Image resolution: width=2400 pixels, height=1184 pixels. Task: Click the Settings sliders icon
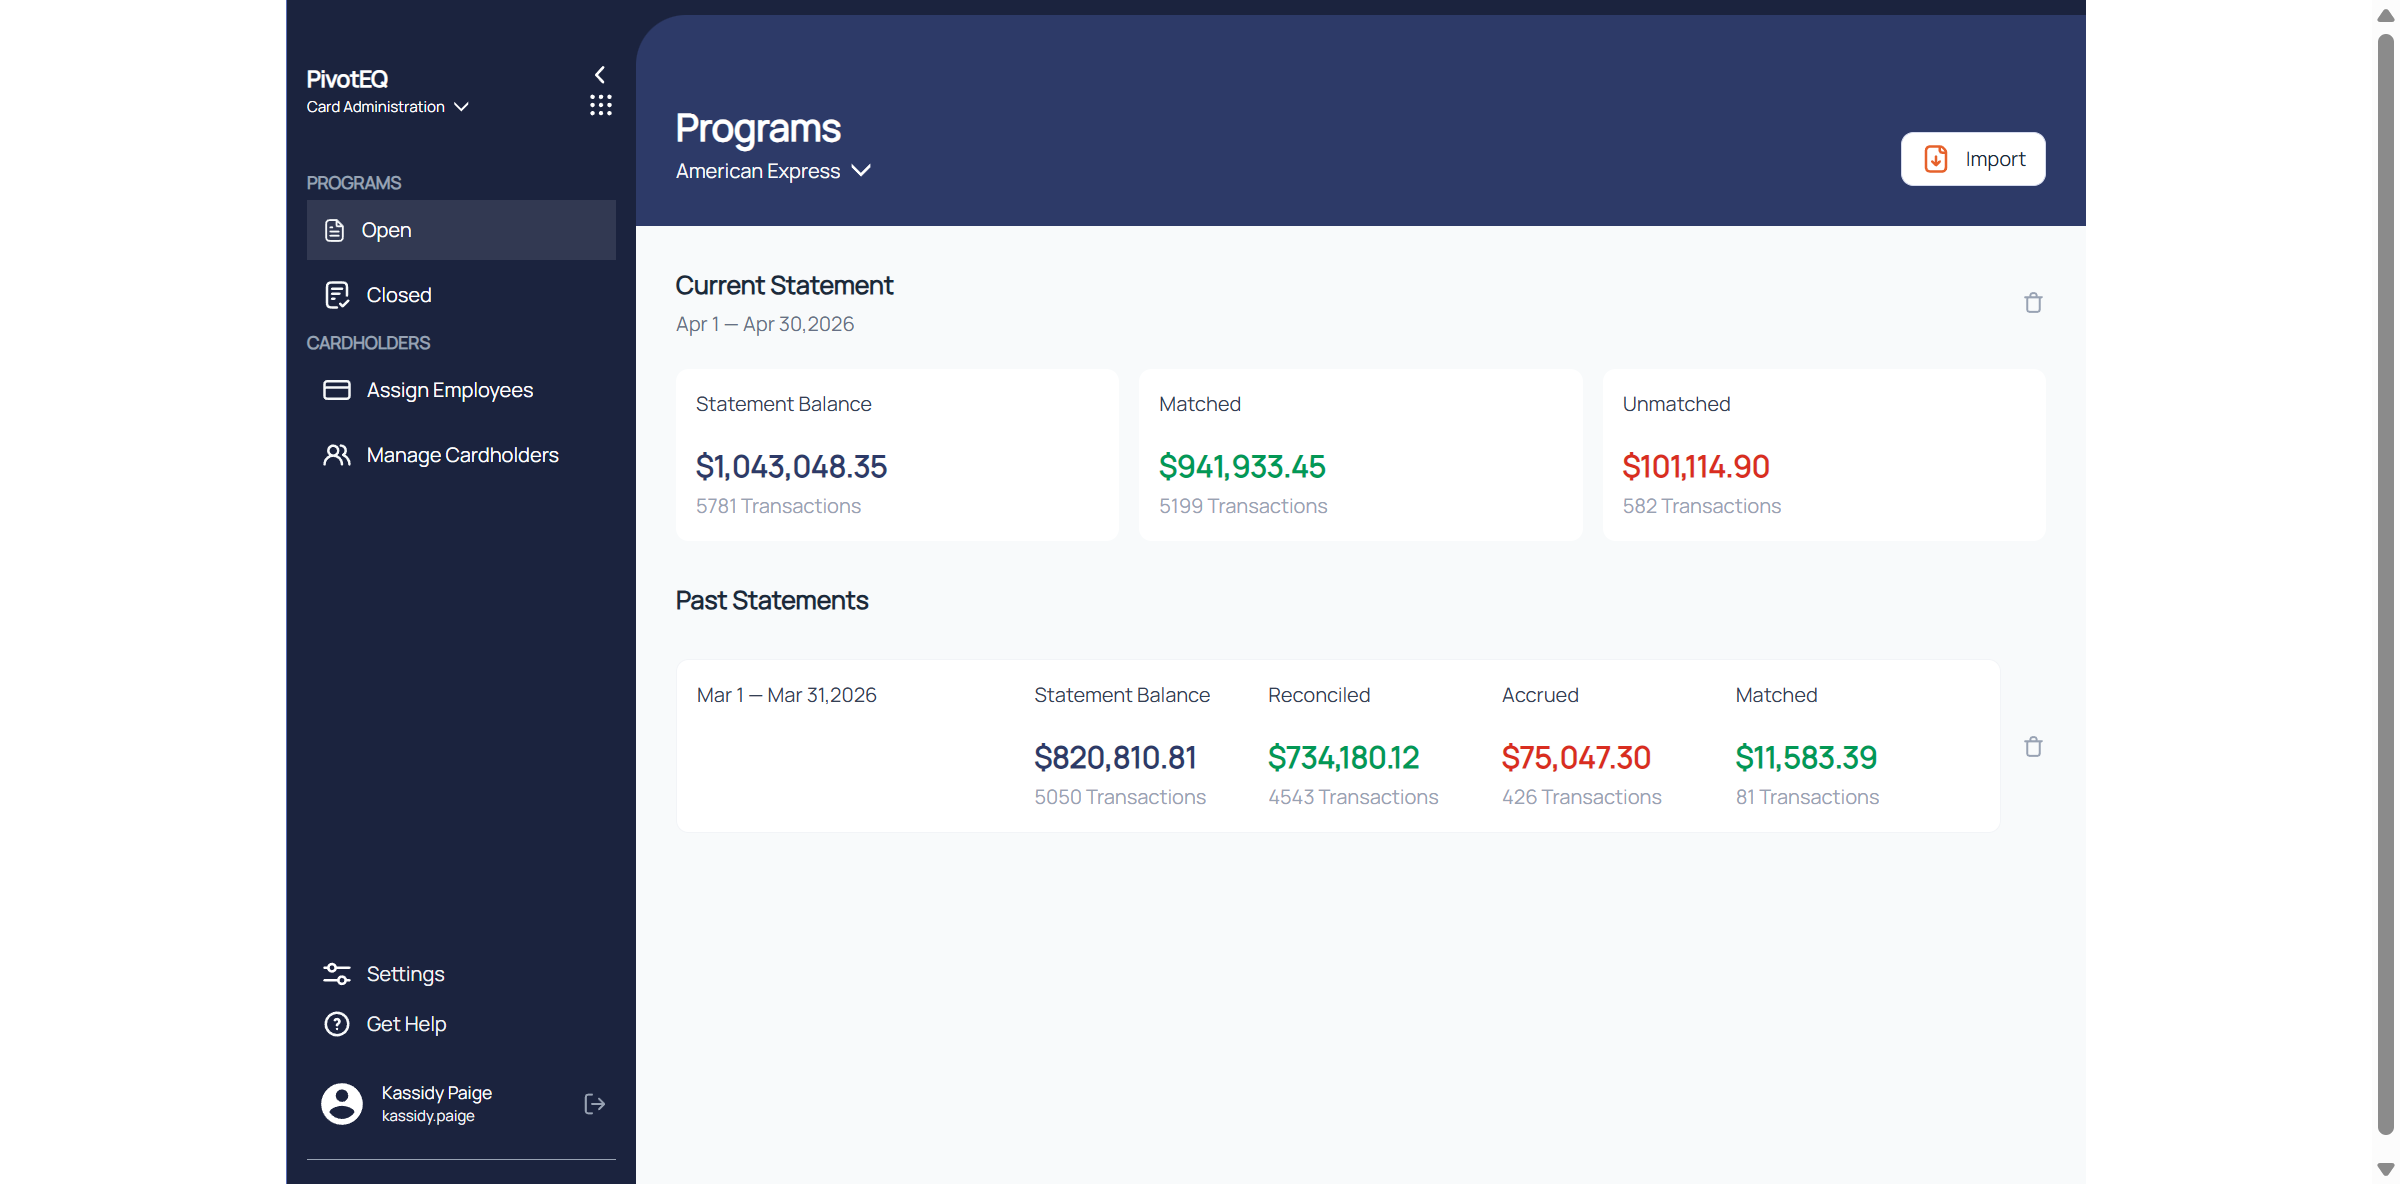(337, 974)
